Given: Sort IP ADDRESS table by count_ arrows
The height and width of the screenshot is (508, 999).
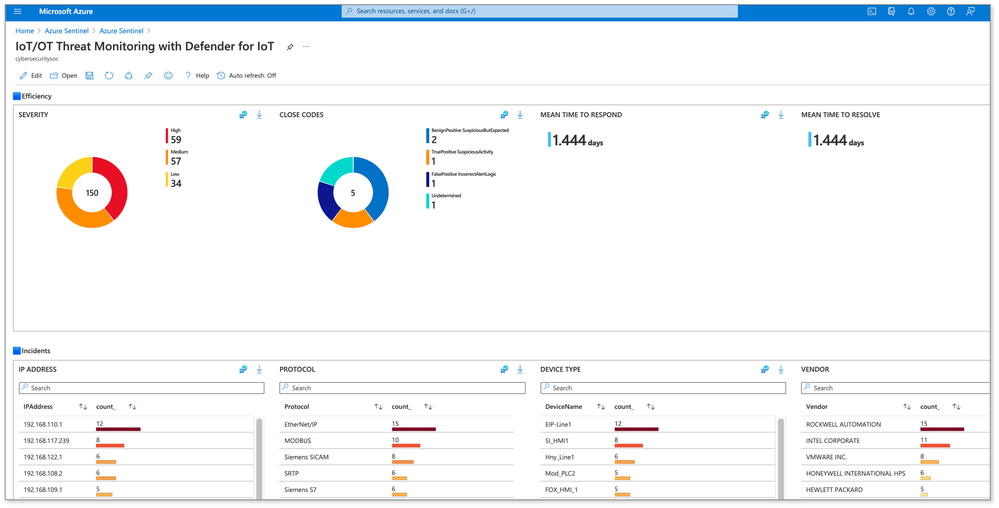Looking at the screenshot, I should click(x=133, y=407).
